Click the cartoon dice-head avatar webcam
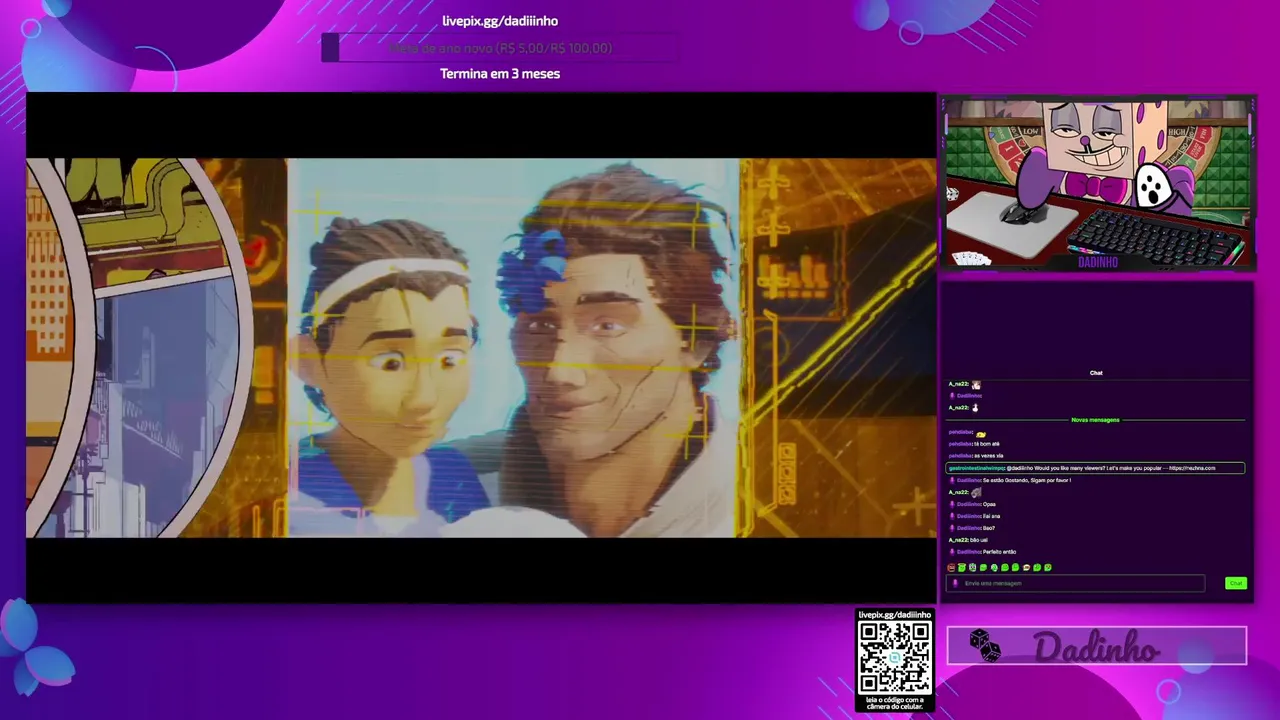1280x720 pixels. point(1097,184)
